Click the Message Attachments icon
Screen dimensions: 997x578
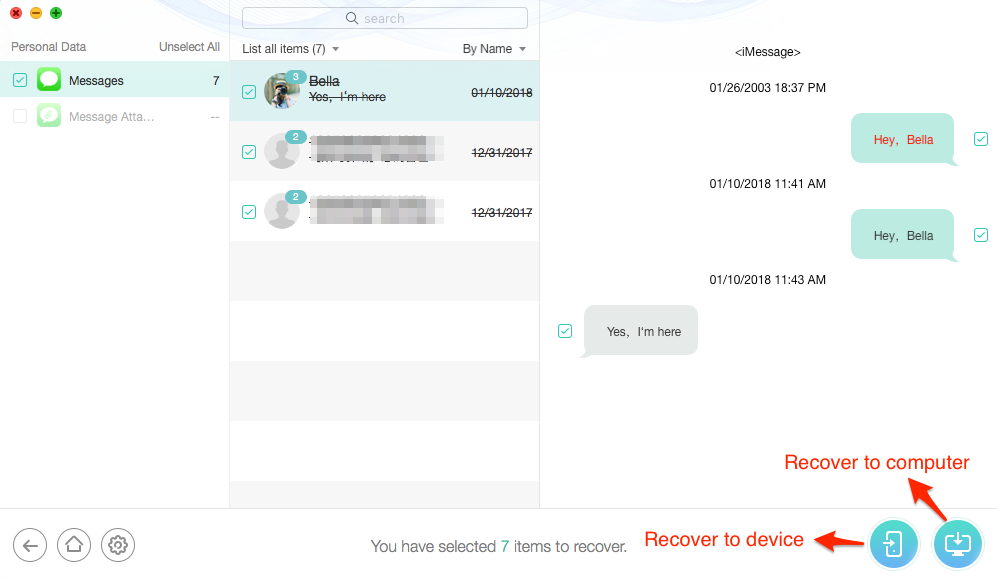[49, 116]
